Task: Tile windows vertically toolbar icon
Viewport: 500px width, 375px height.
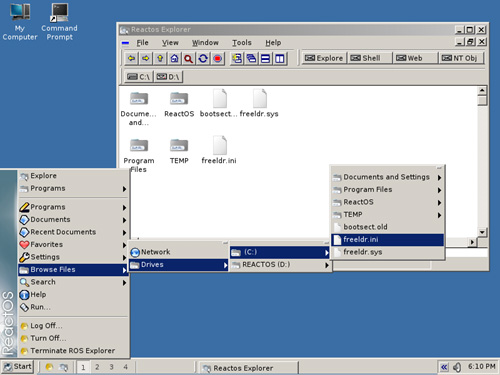Action: pyautogui.click(x=280, y=59)
